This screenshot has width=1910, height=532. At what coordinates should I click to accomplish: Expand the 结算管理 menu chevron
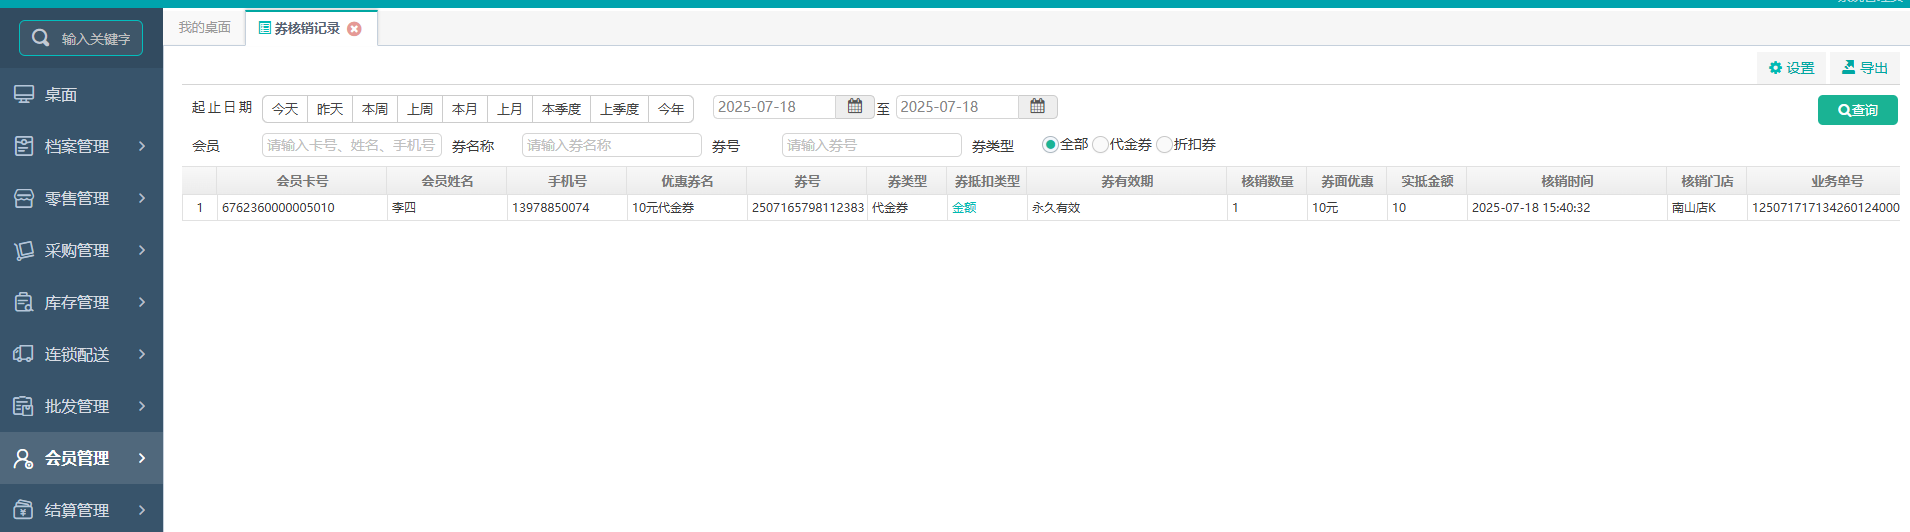pyautogui.click(x=142, y=510)
